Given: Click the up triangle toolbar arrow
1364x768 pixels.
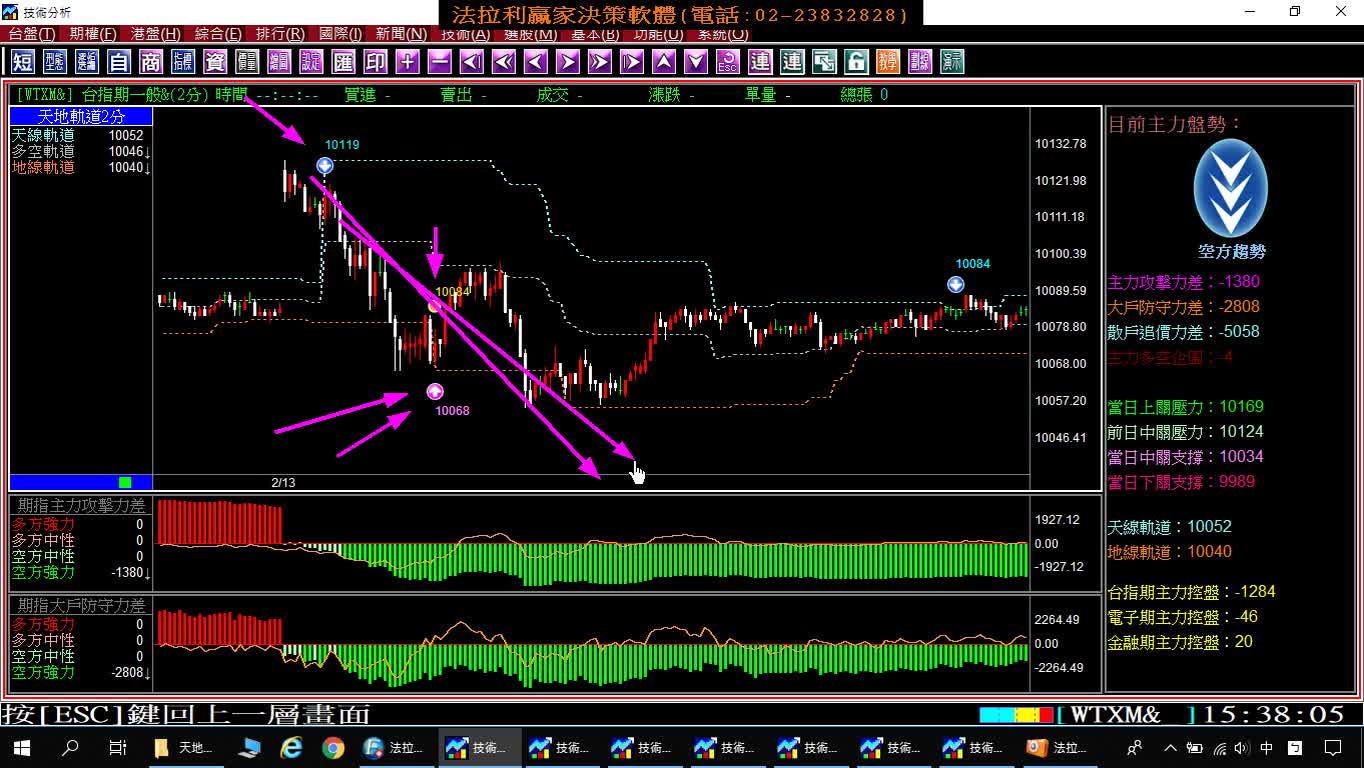Looking at the screenshot, I should coord(663,62).
